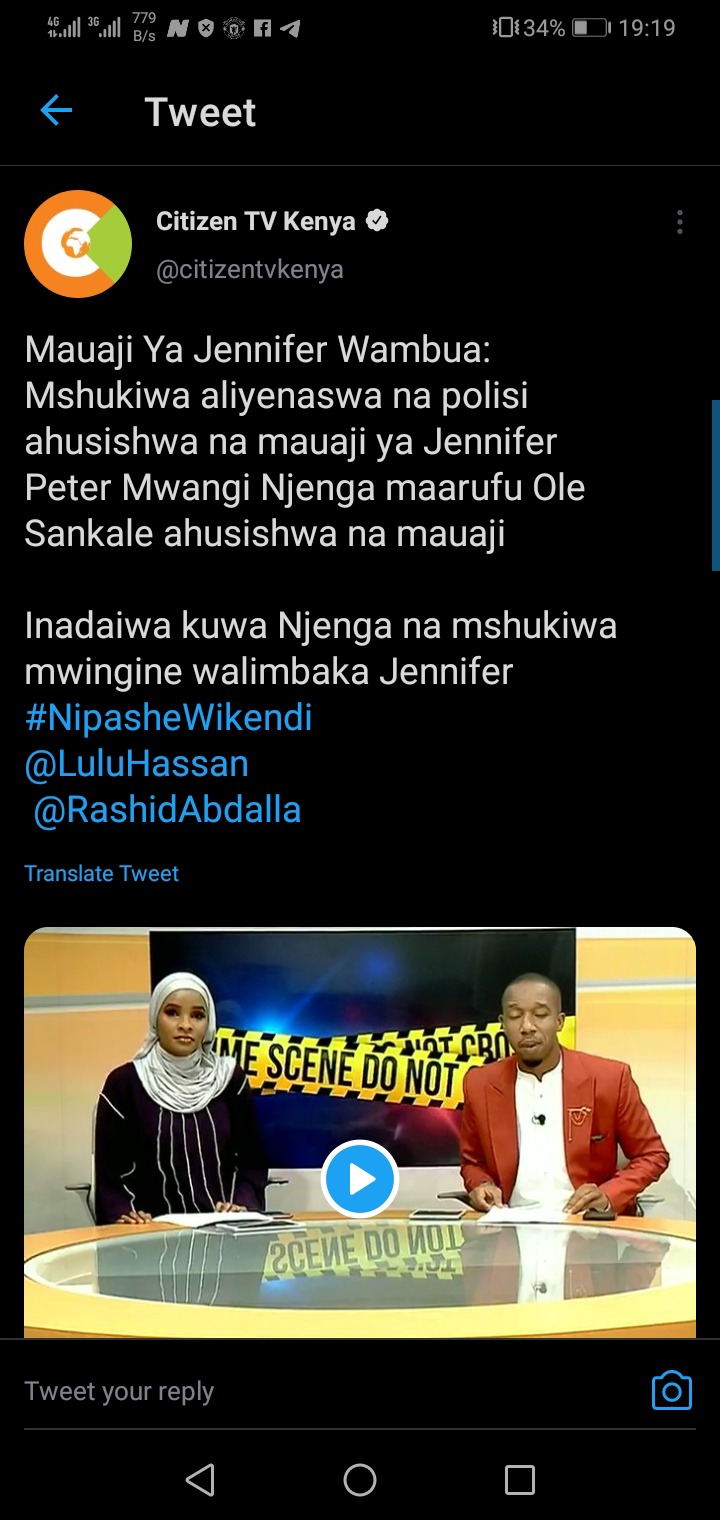Click Translate Tweet
720x1520 pixels.
(x=101, y=873)
